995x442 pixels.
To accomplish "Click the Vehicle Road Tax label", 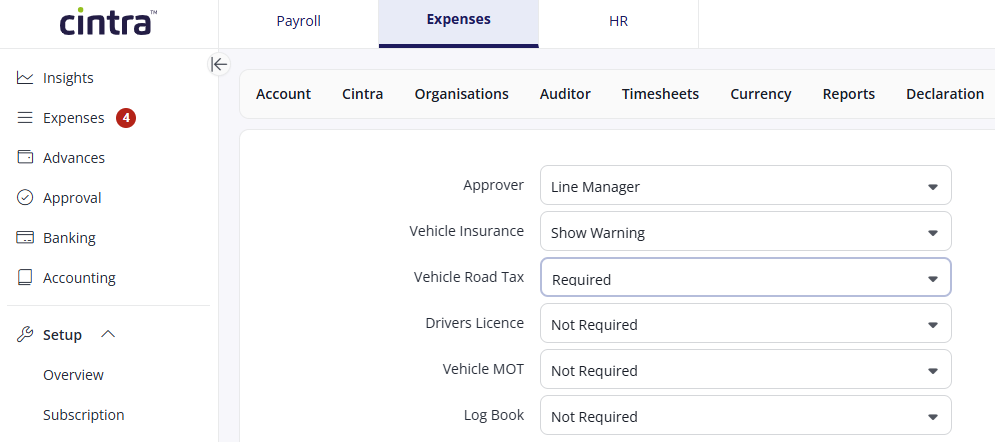I will pos(469,276).
